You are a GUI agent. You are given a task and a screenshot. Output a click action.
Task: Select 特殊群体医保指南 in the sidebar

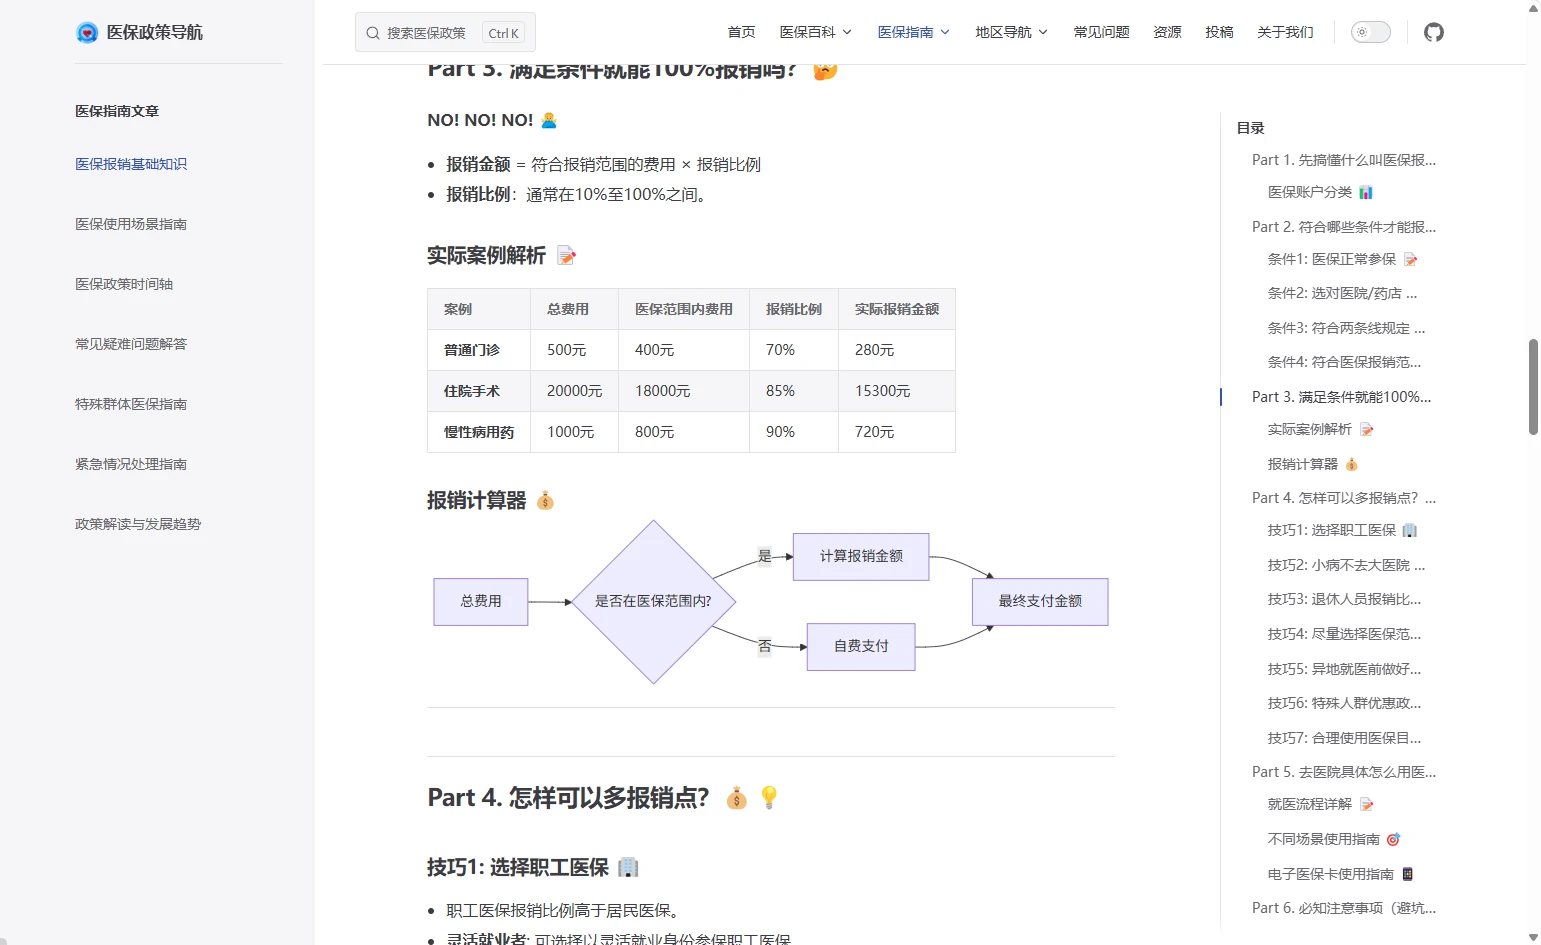tap(131, 404)
